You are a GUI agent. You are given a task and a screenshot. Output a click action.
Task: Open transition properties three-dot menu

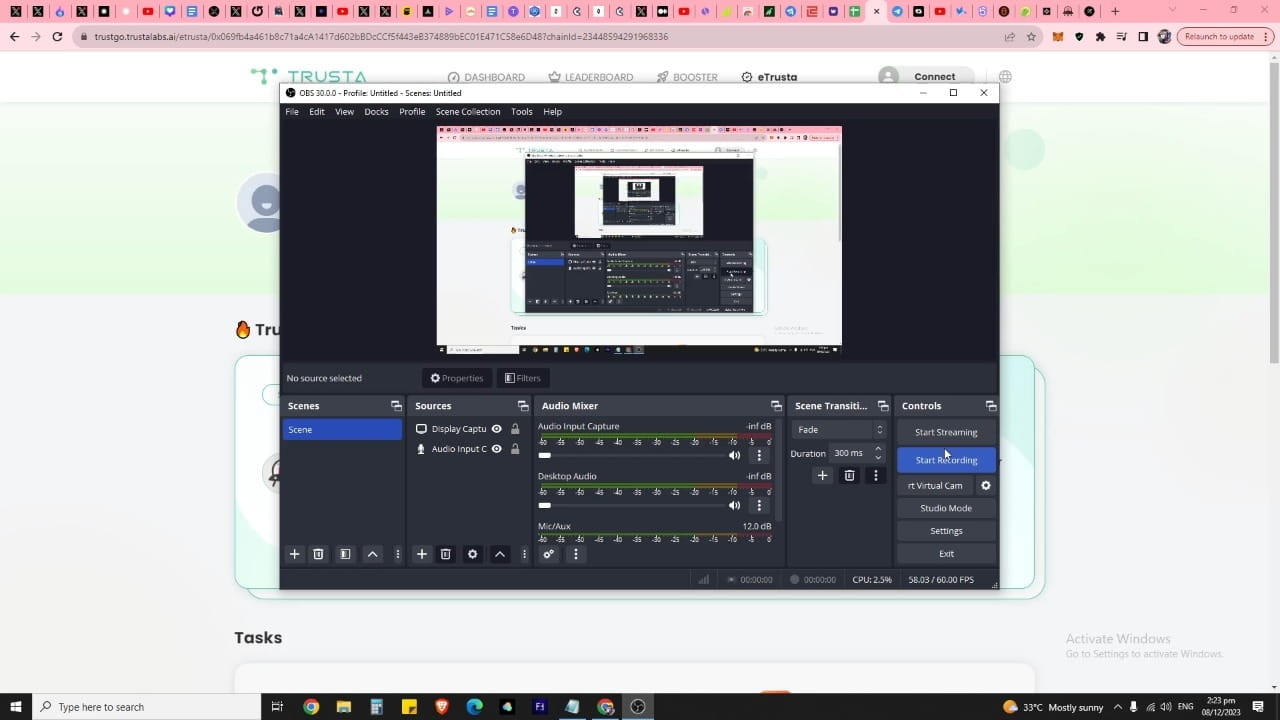tap(875, 475)
